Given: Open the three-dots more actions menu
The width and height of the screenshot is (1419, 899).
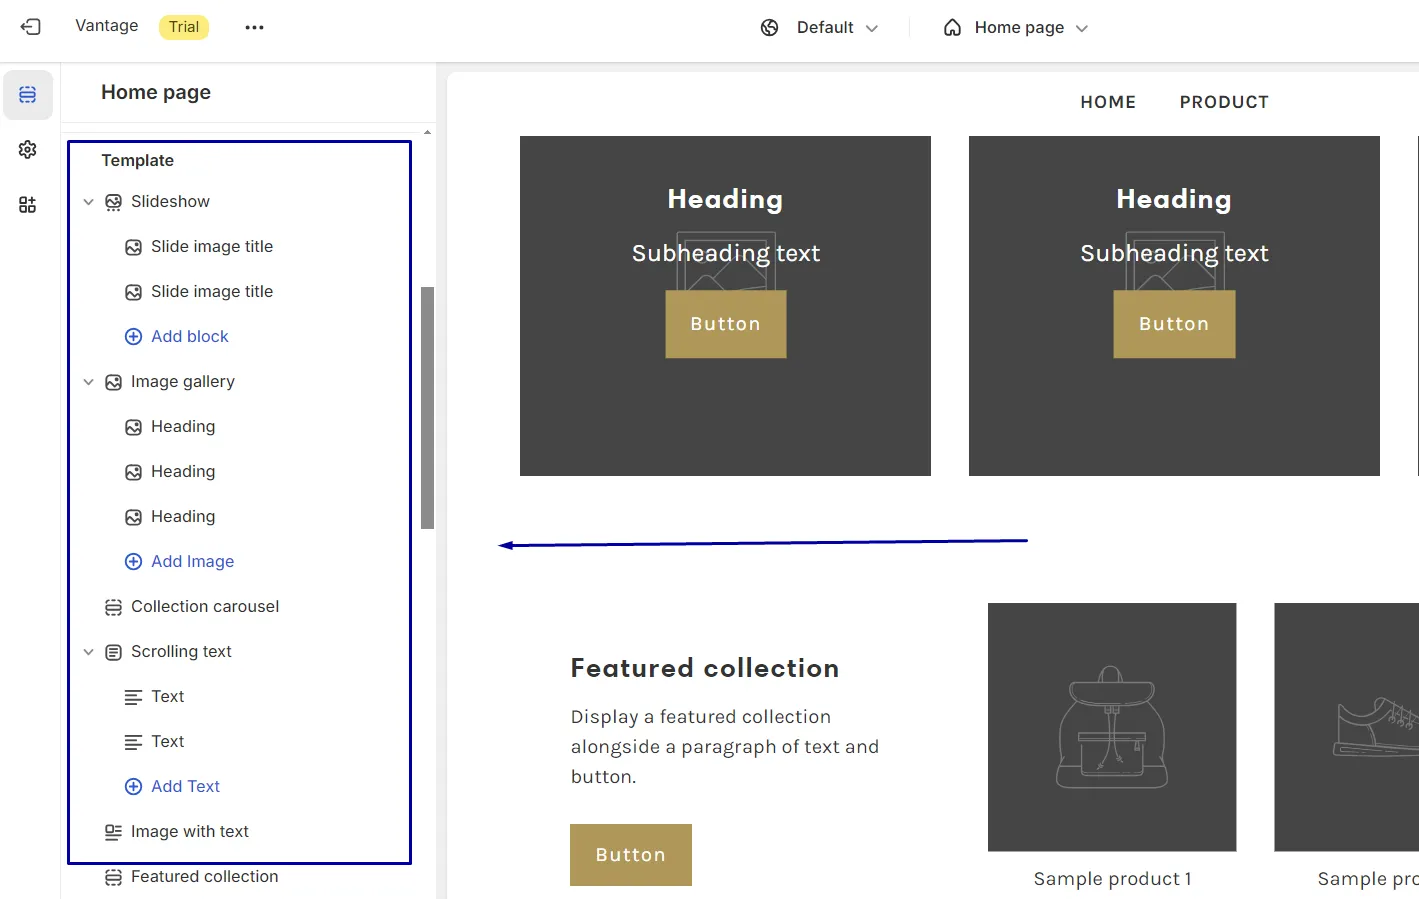Looking at the screenshot, I should 254,27.
